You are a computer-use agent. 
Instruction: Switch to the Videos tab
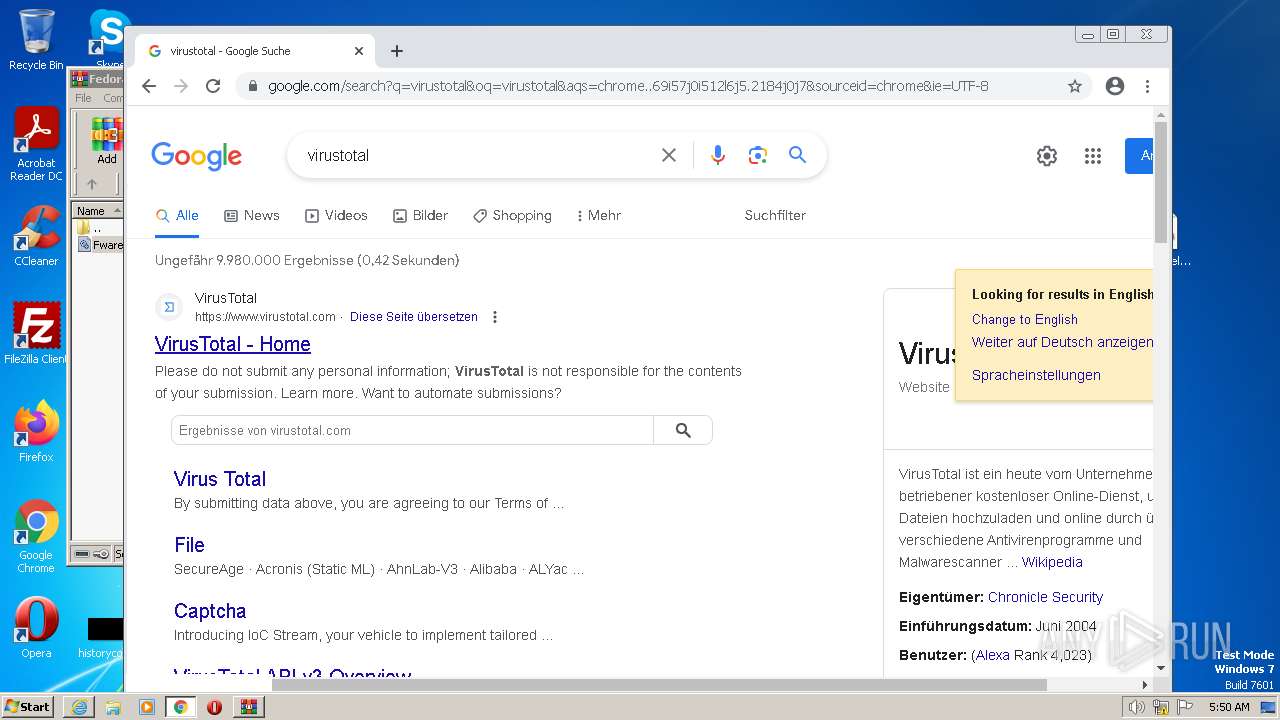coord(336,215)
